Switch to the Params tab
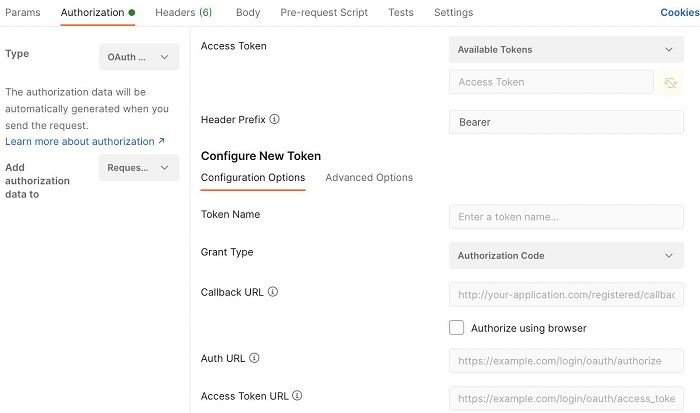Screen dimensions: 700x413 [x=23, y=13]
